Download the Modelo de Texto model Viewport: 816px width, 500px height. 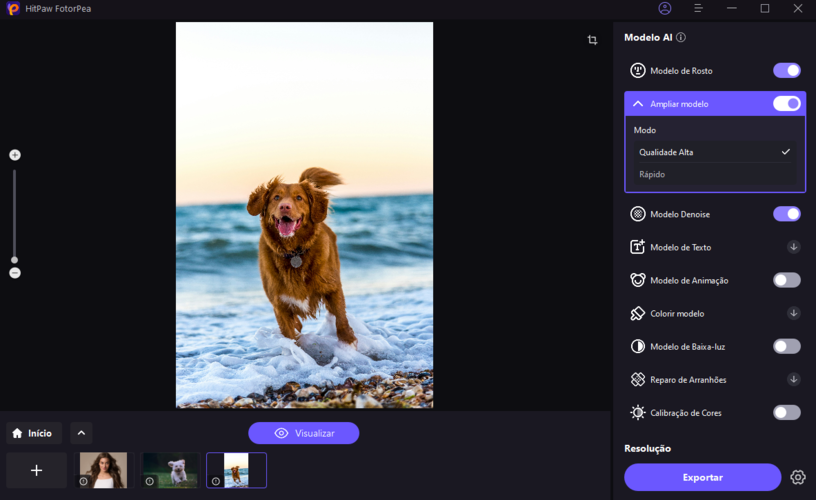(794, 247)
